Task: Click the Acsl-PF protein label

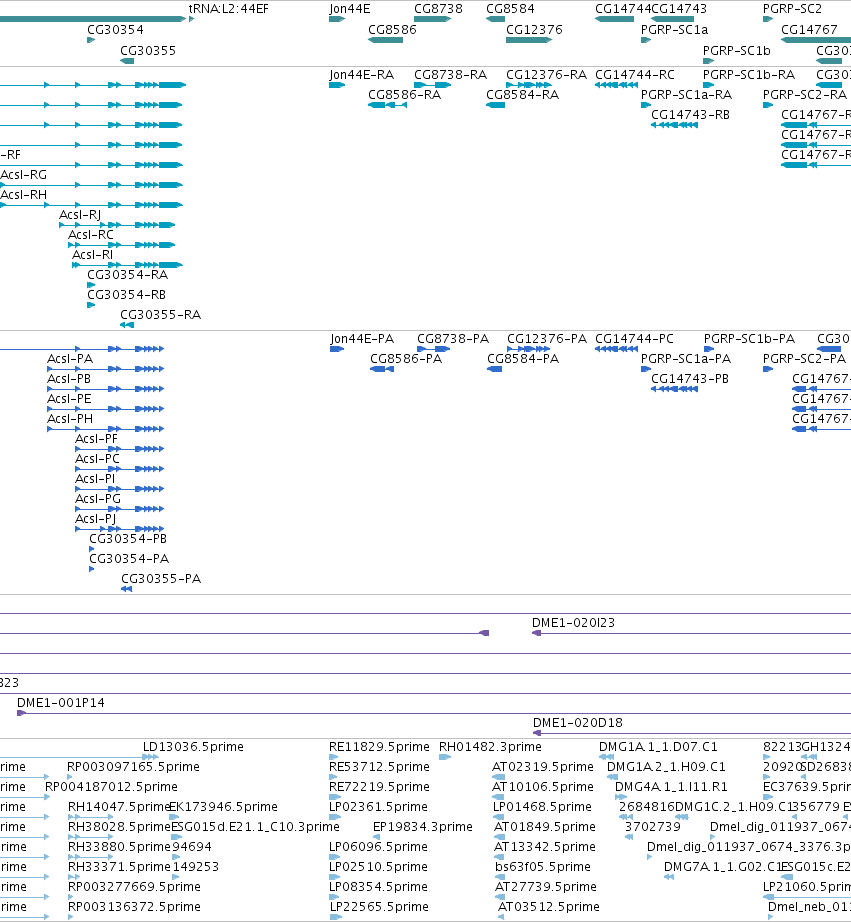Action: (96, 439)
